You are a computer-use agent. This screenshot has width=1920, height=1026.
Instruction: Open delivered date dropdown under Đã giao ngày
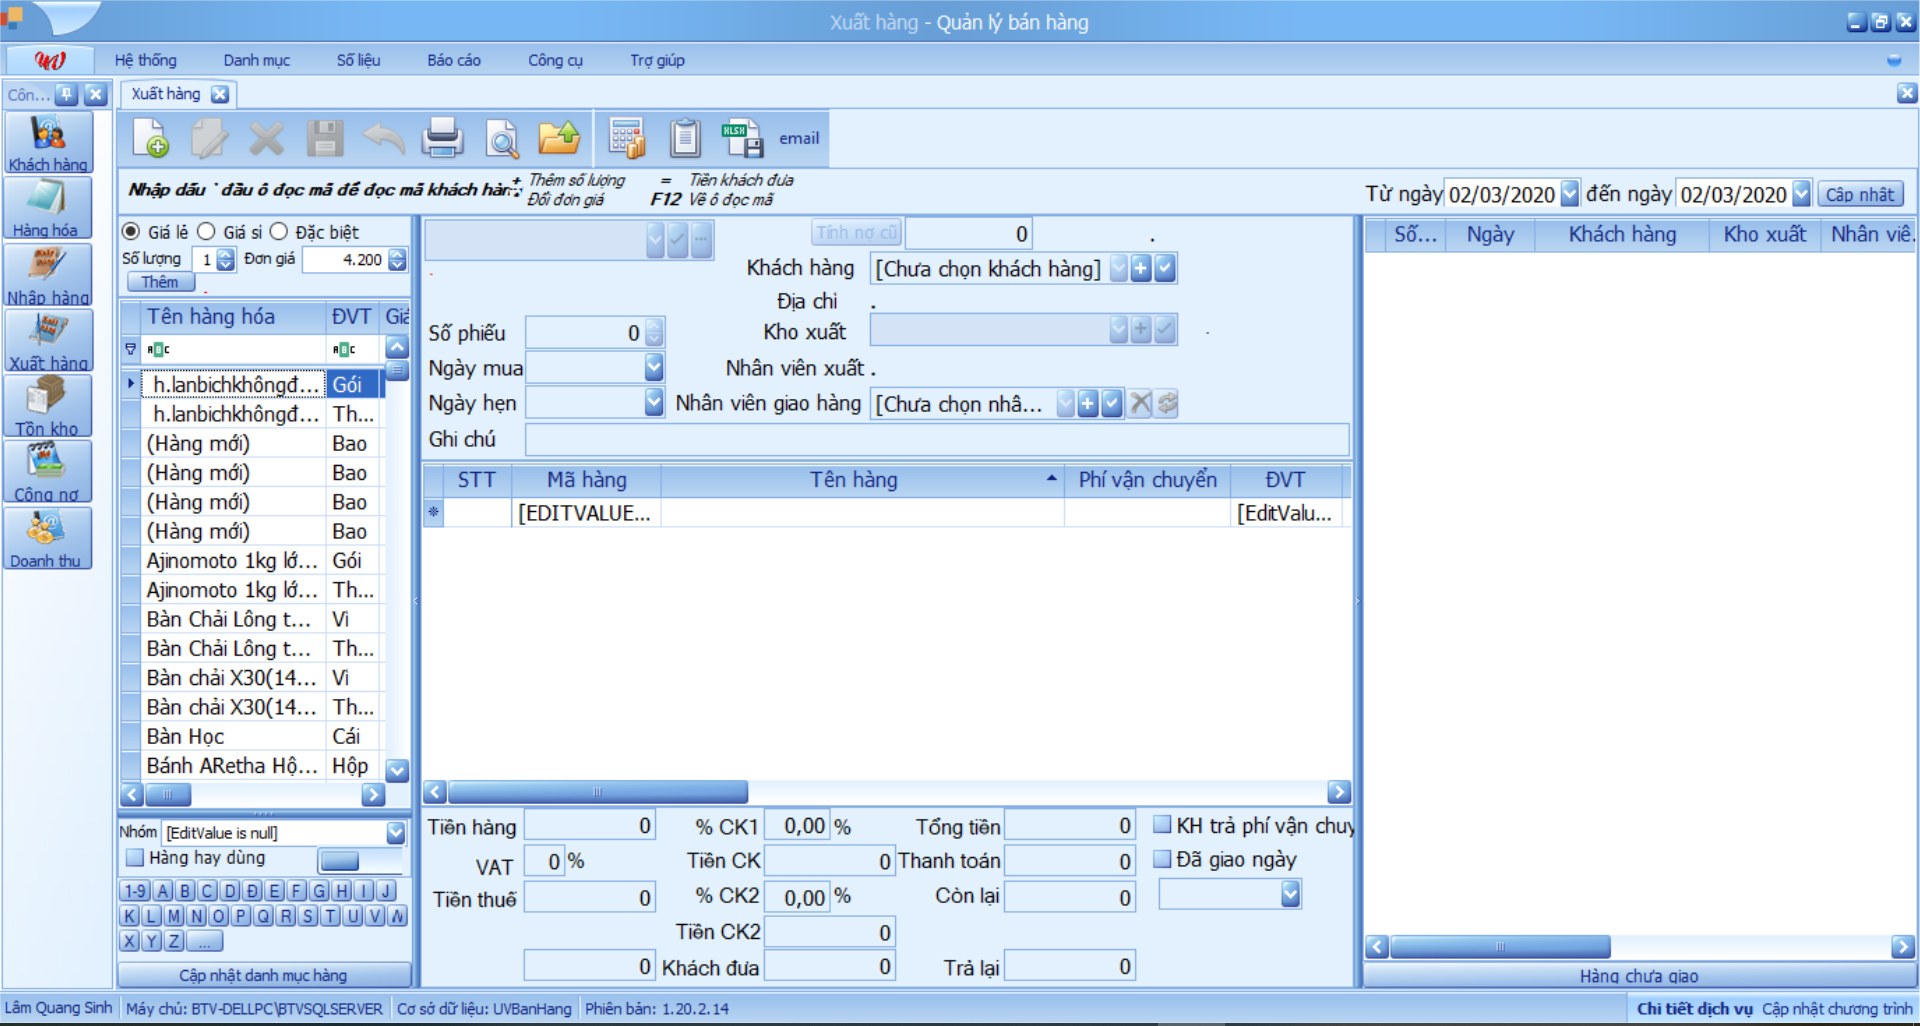pyautogui.click(x=1291, y=893)
